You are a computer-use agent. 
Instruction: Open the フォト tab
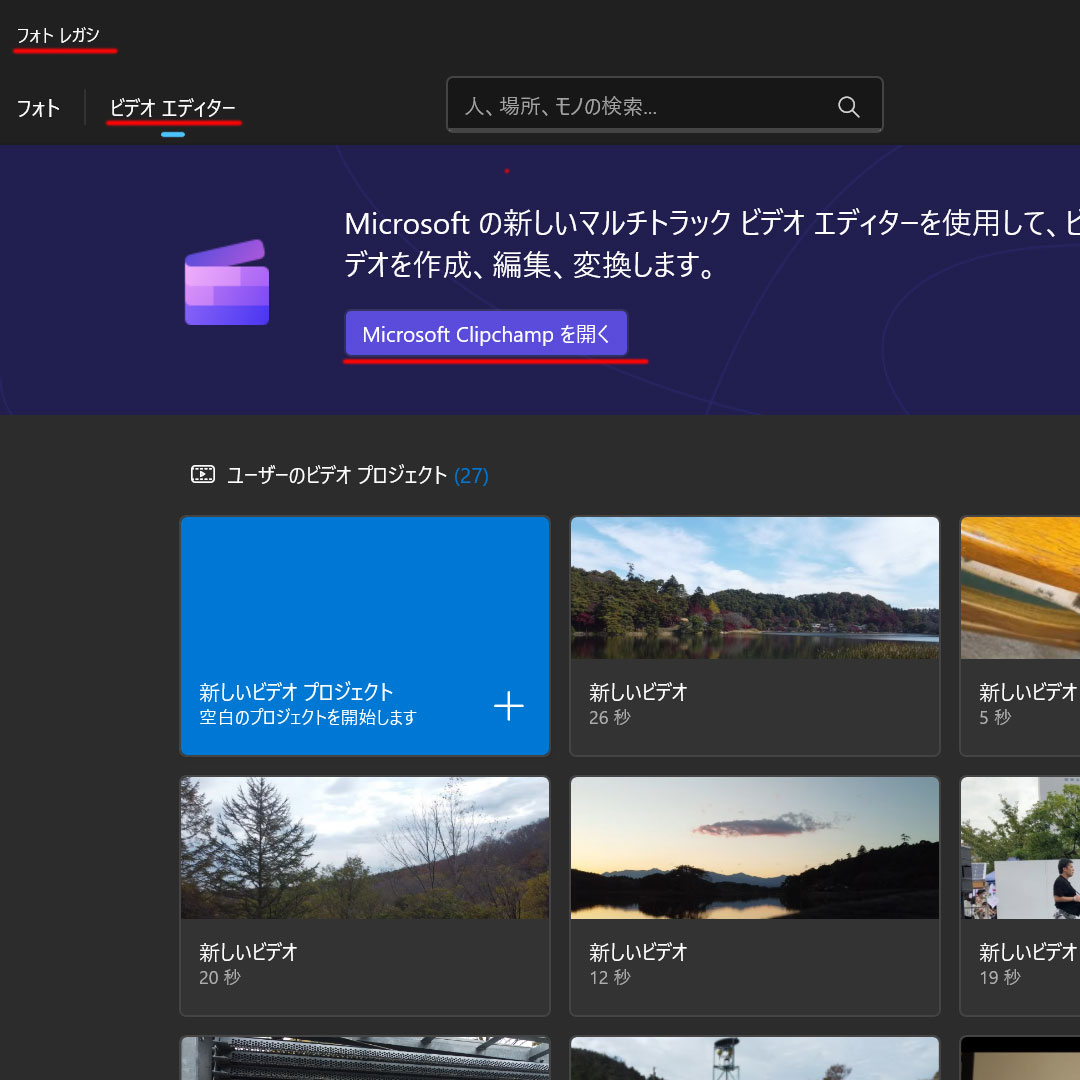[38, 108]
